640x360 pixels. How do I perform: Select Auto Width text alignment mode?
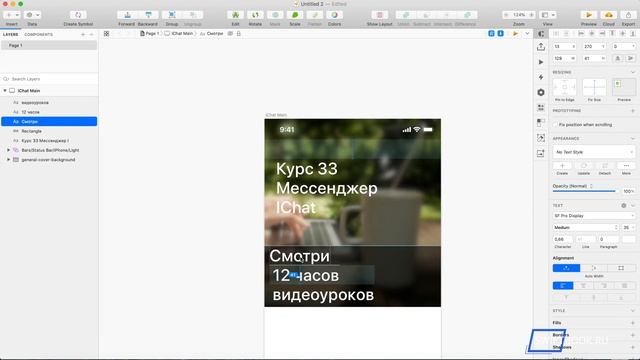(x=566, y=268)
